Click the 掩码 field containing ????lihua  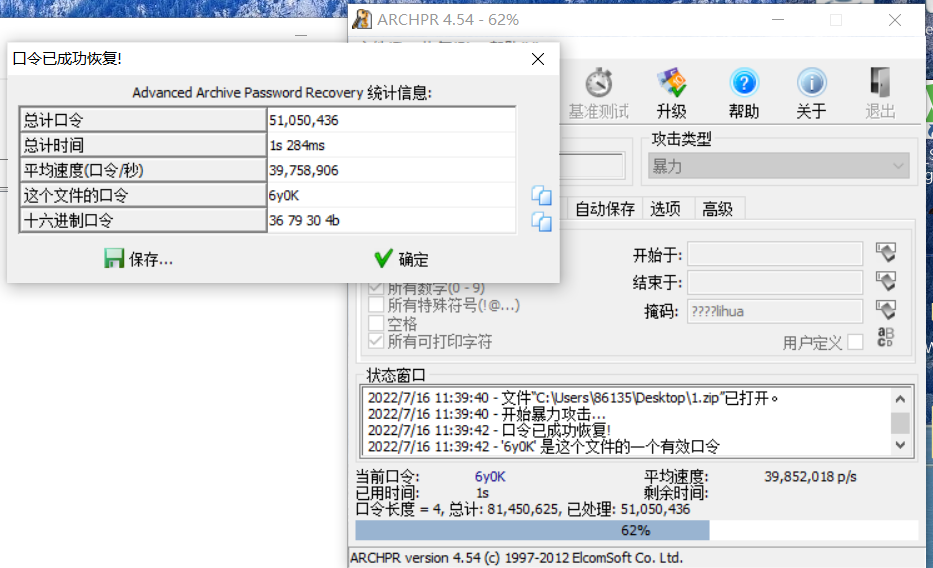775,311
